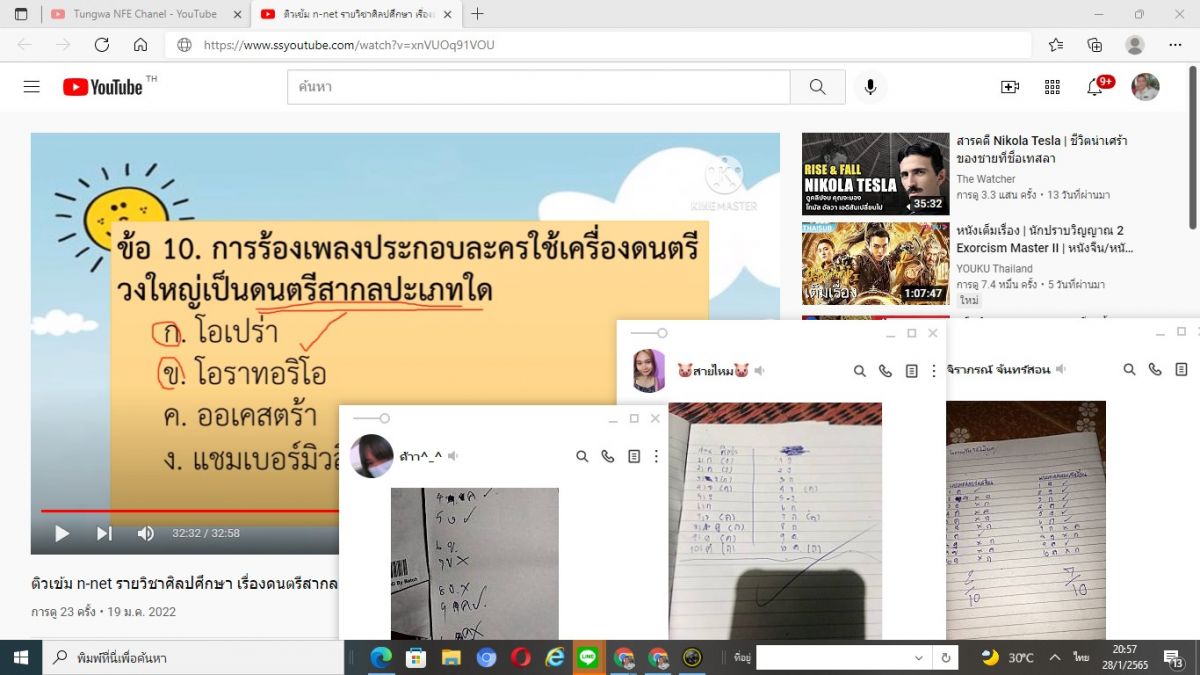
Task: Show hidden system tray icons
Action: (x=1054, y=657)
